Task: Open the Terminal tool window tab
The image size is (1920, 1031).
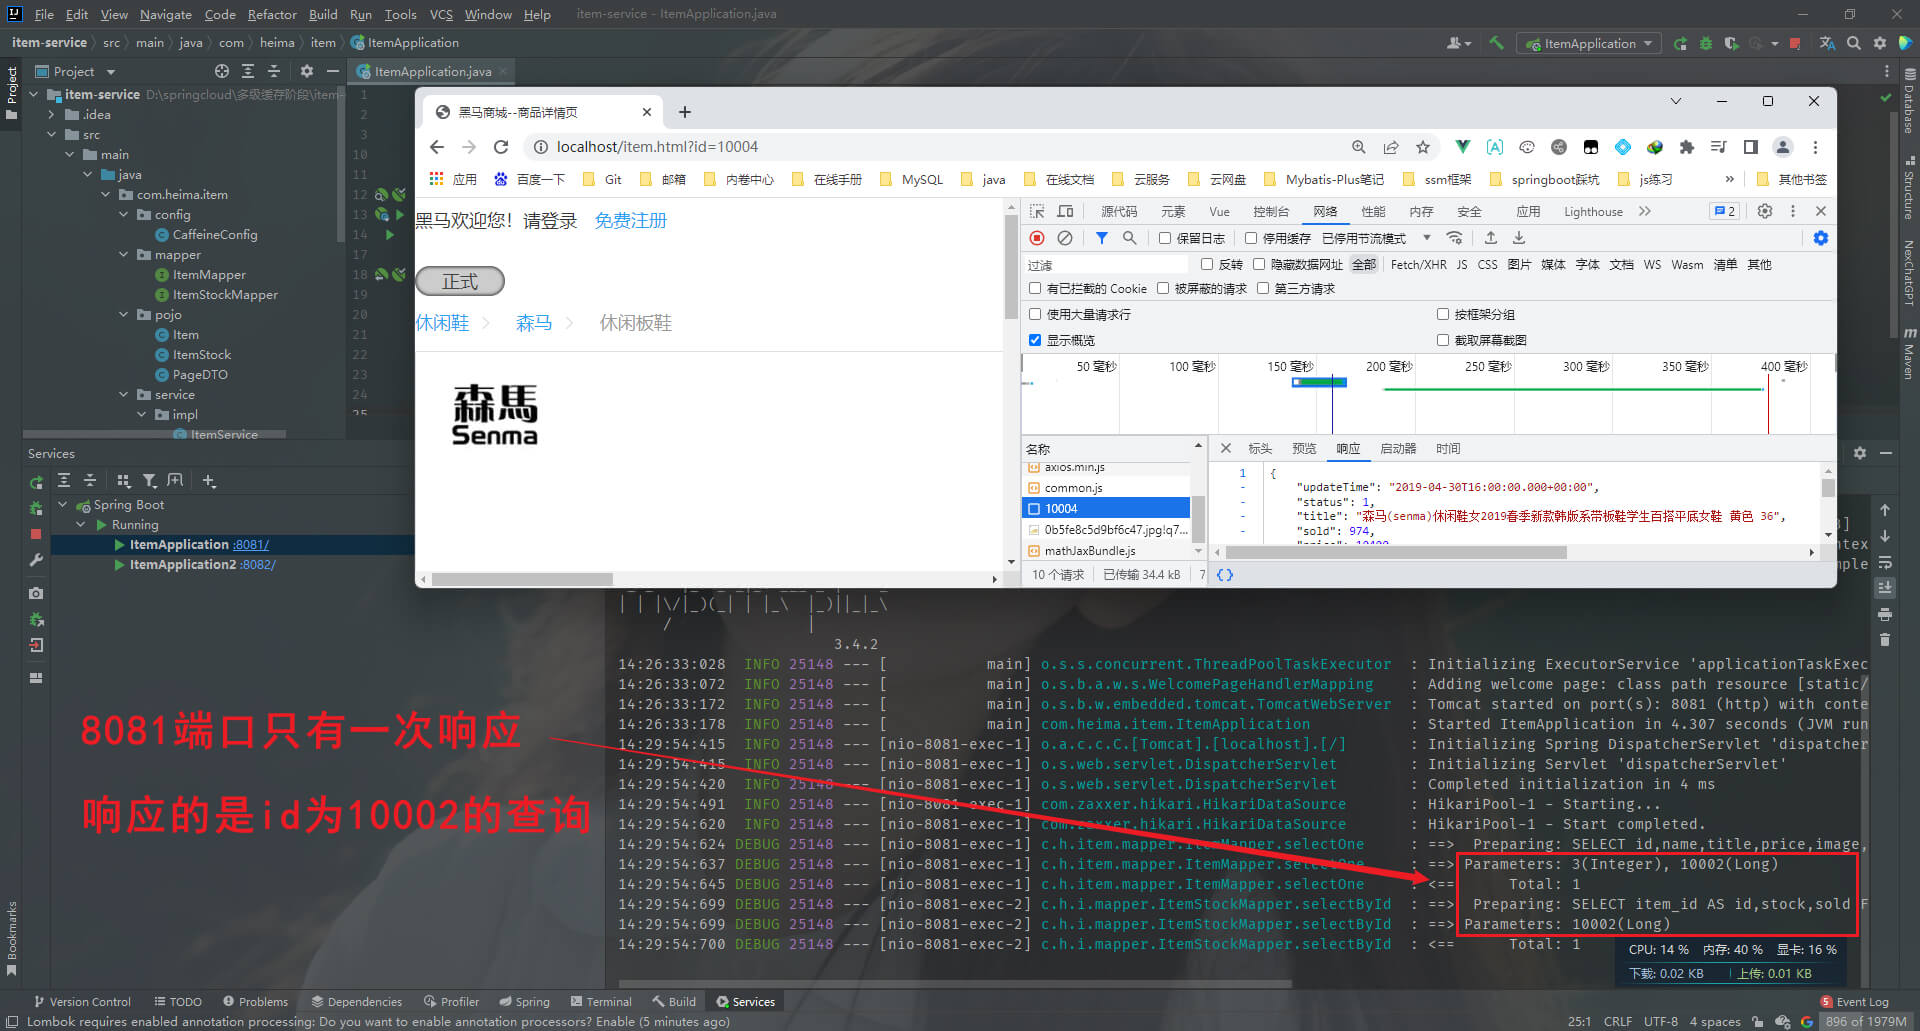Action: [x=601, y=1001]
